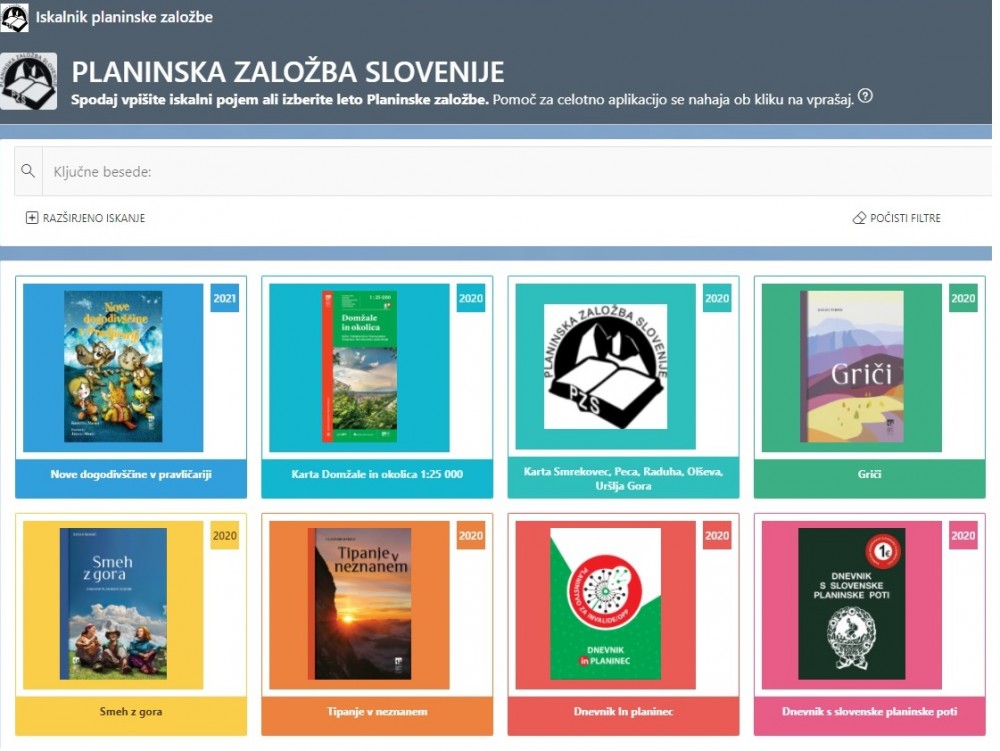1000x751 pixels.
Task: Click the help question mark icon
Action: point(866,97)
